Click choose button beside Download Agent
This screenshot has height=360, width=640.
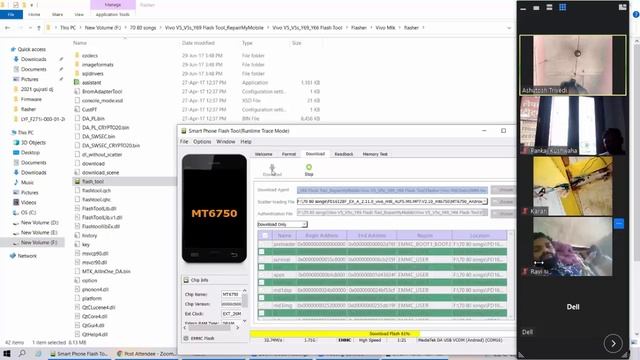pos(503,190)
